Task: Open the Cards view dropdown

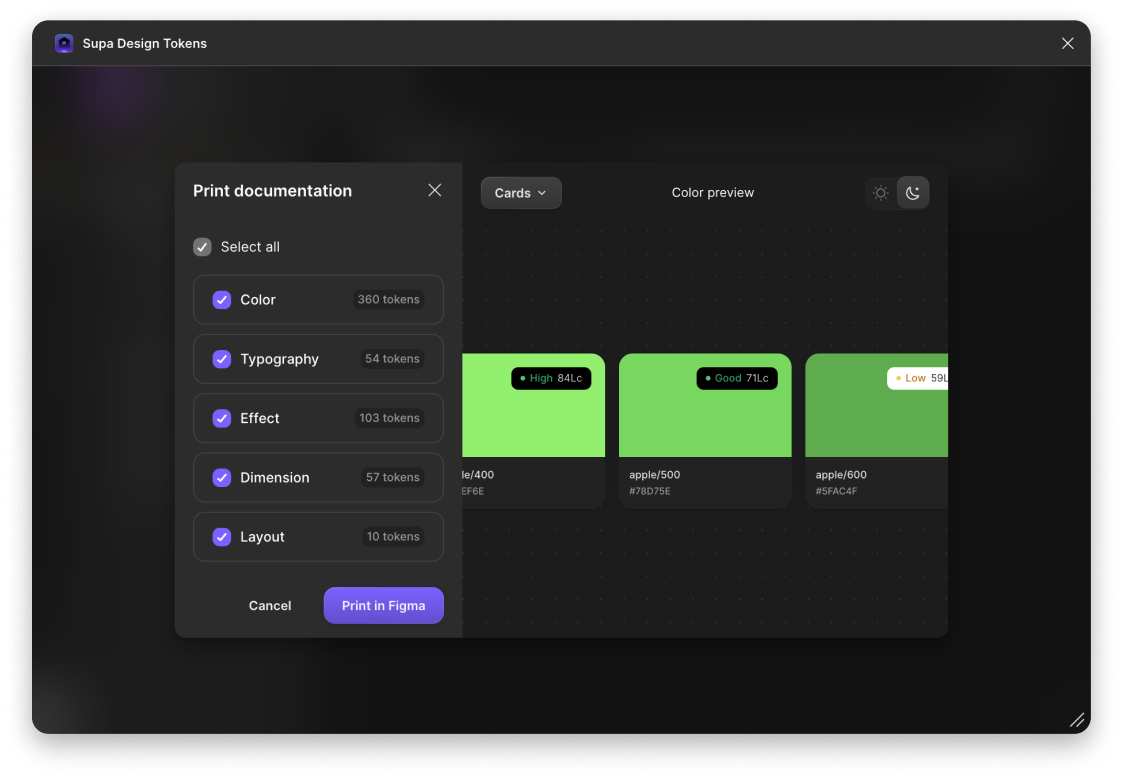Action: [x=521, y=193]
